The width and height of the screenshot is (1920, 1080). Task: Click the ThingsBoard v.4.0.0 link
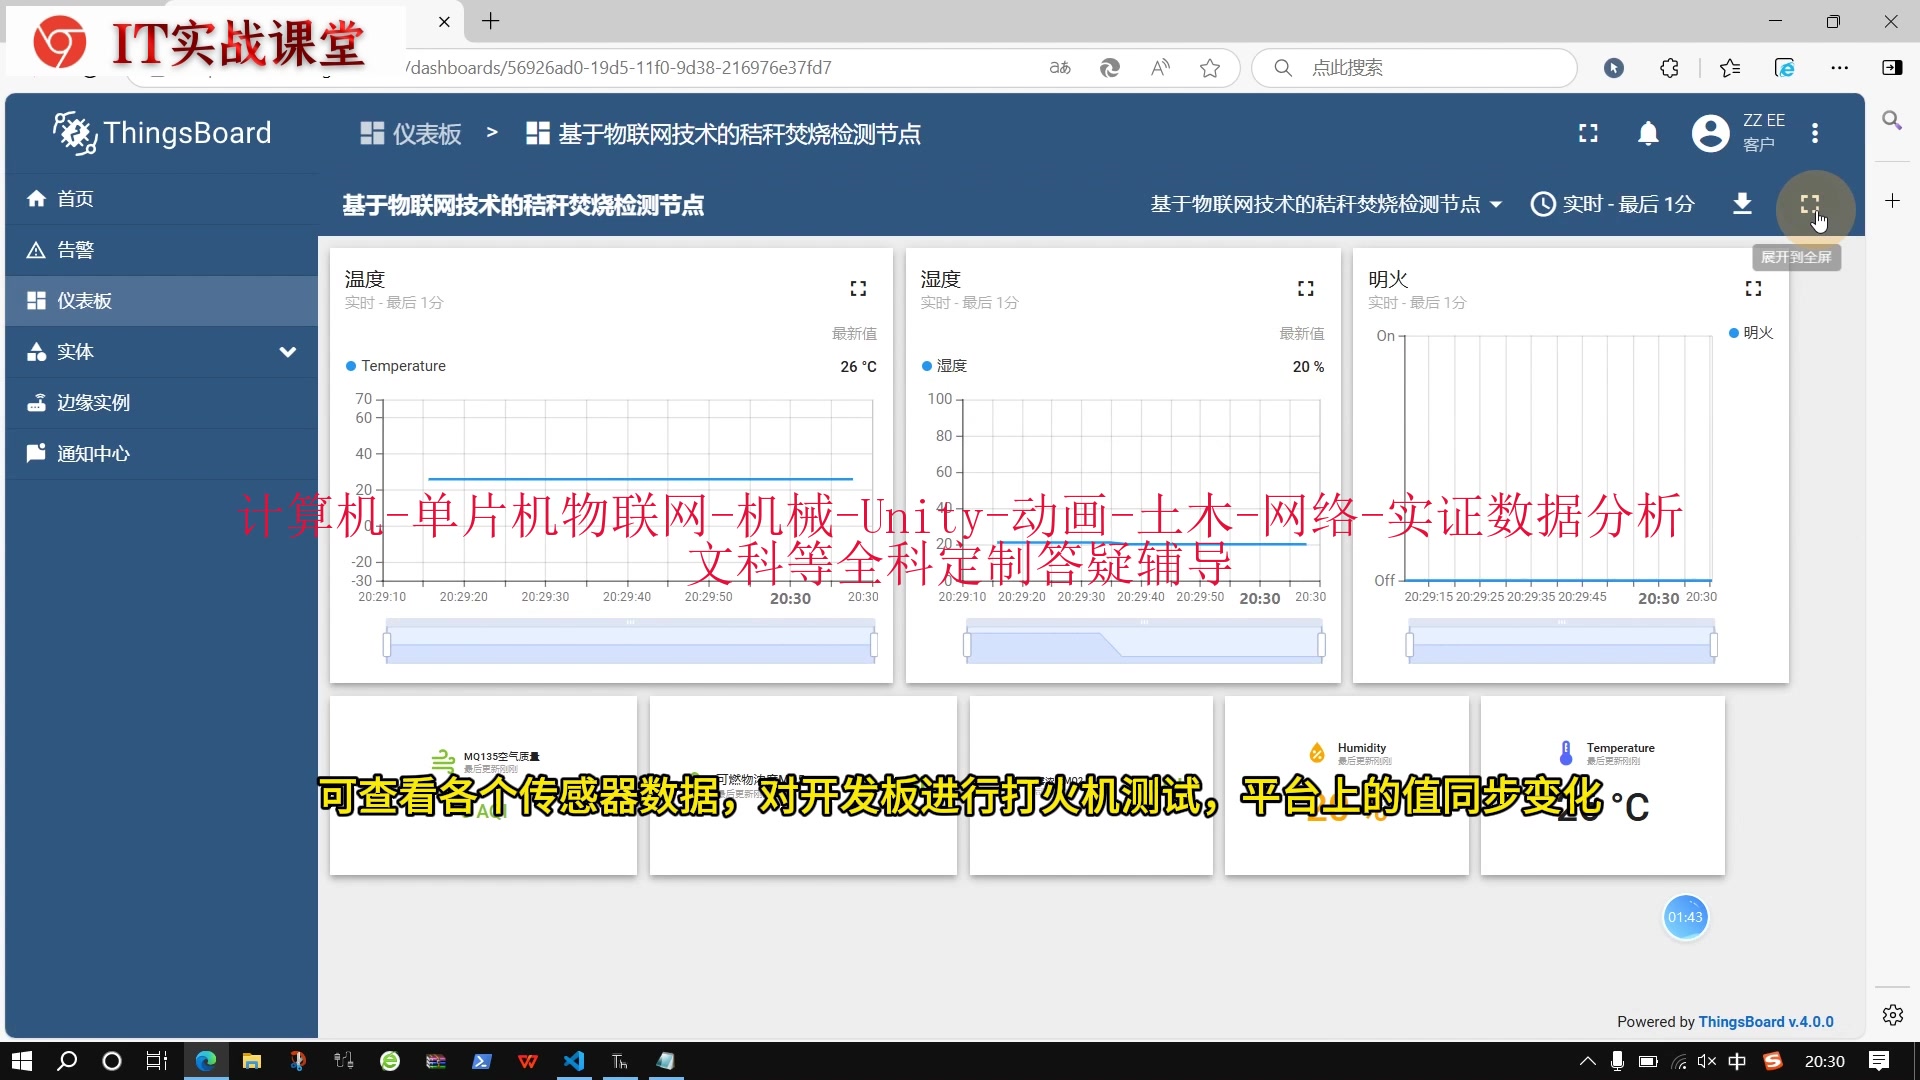coord(1765,1021)
